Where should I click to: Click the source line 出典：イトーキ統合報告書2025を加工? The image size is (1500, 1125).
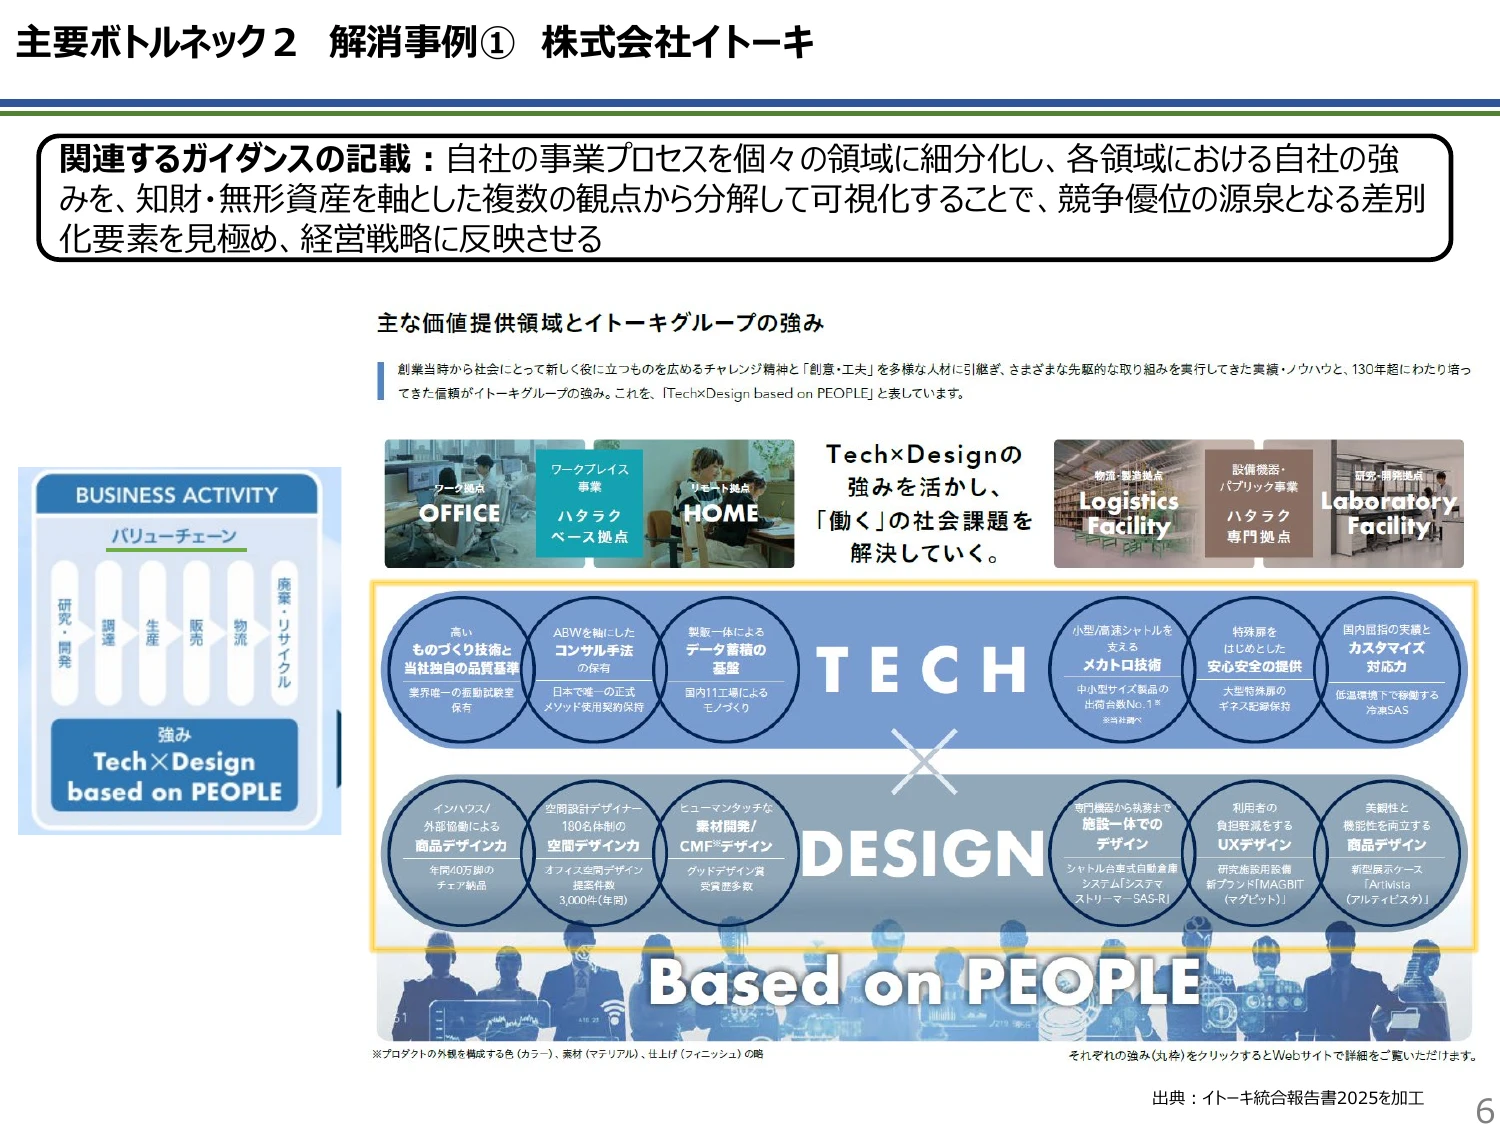(1288, 1098)
